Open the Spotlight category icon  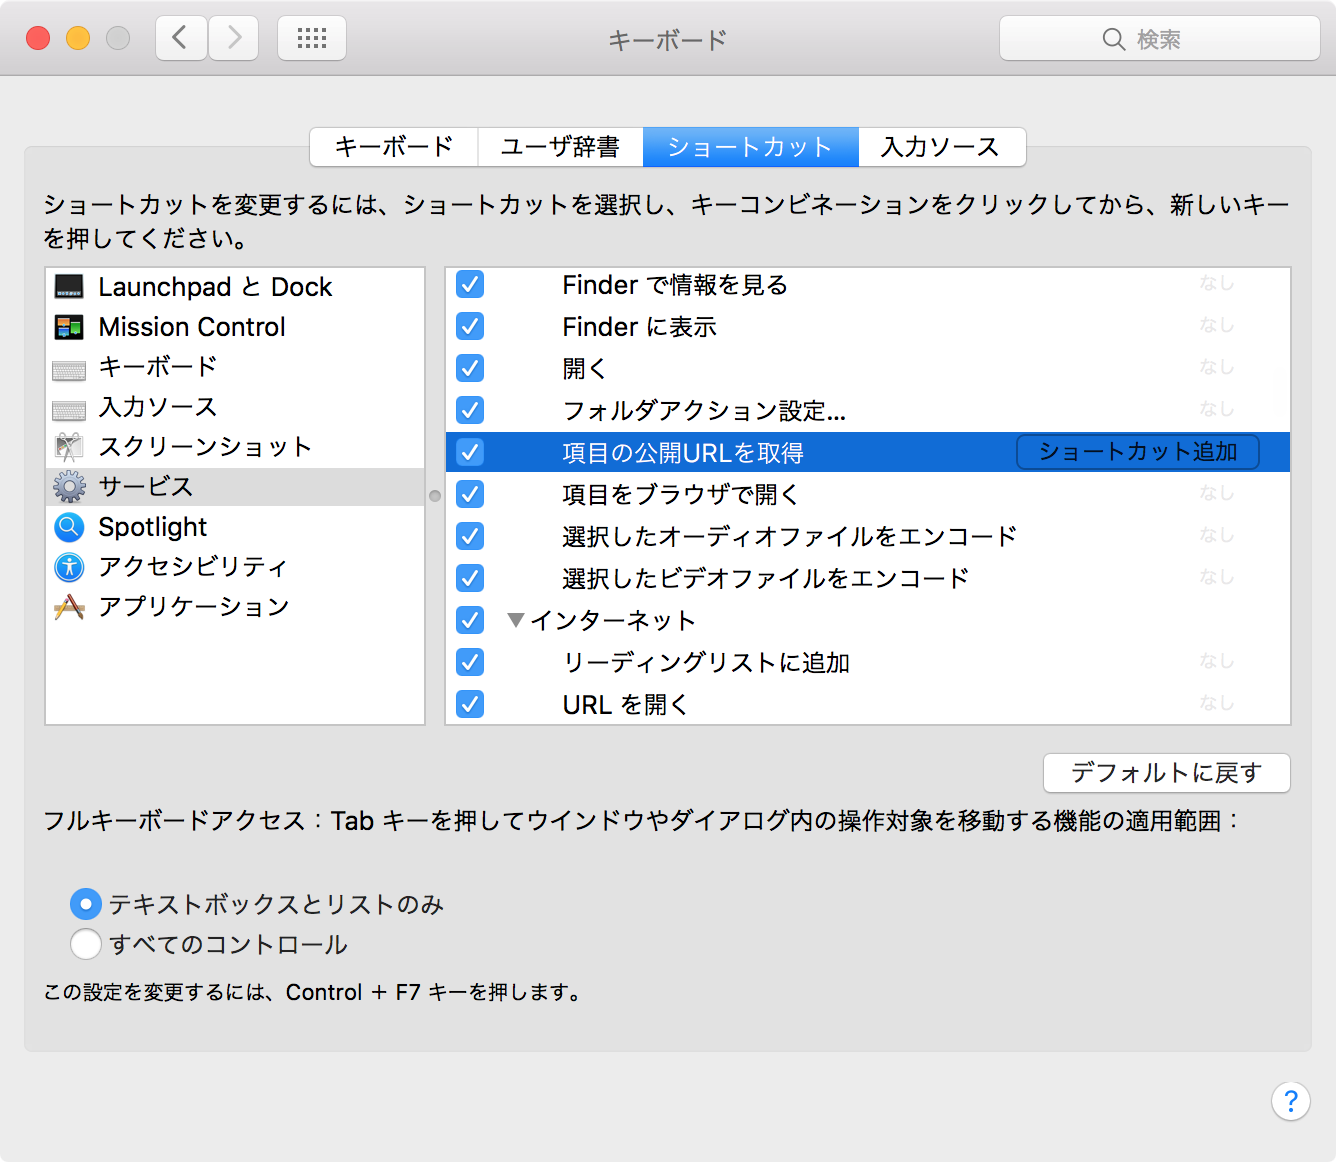tap(68, 527)
